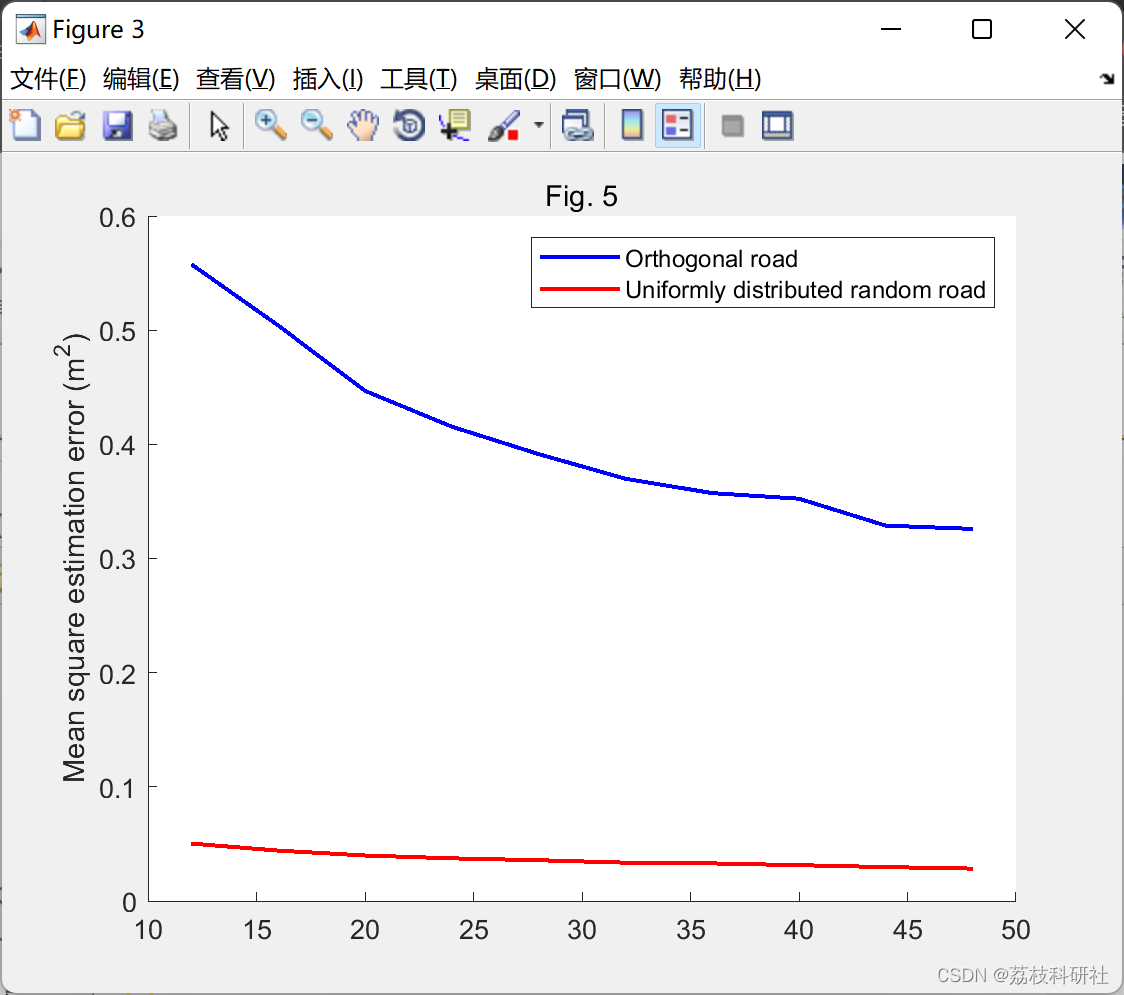Click the Hide Plot Tools icon
Image resolution: width=1124 pixels, height=995 pixels.
[732, 126]
